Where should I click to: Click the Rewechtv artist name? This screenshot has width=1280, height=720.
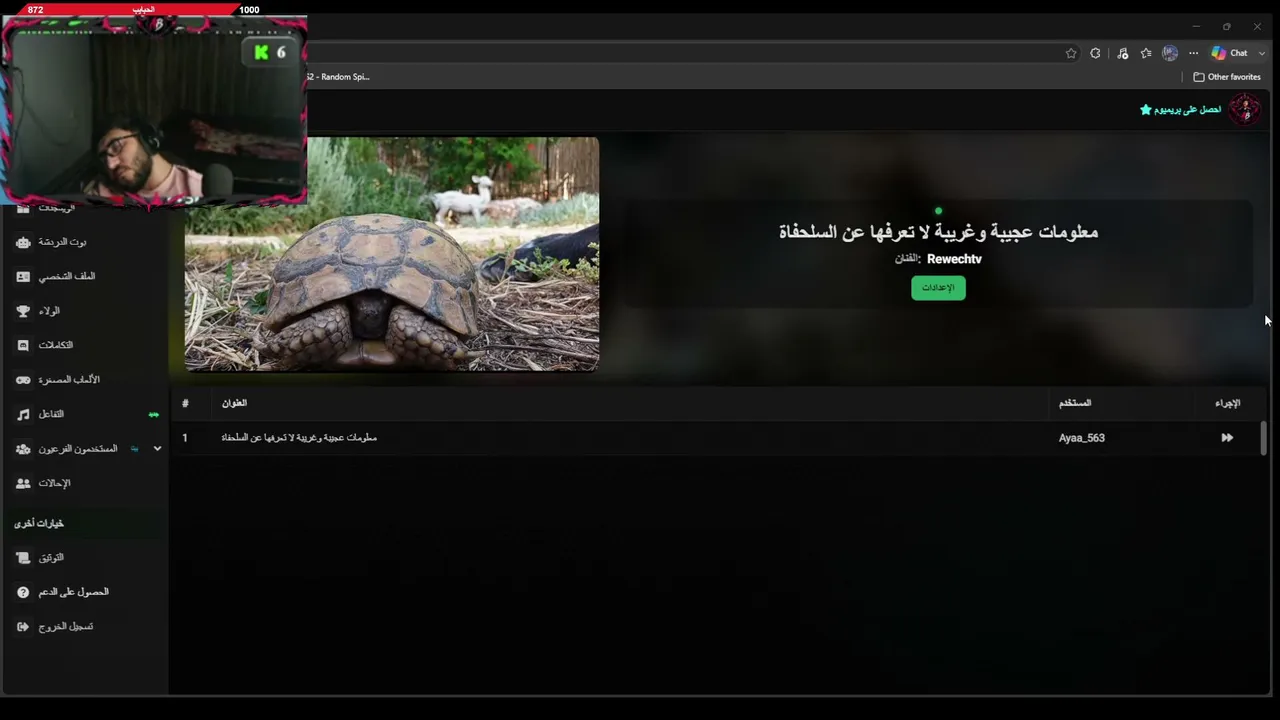point(954,259)
